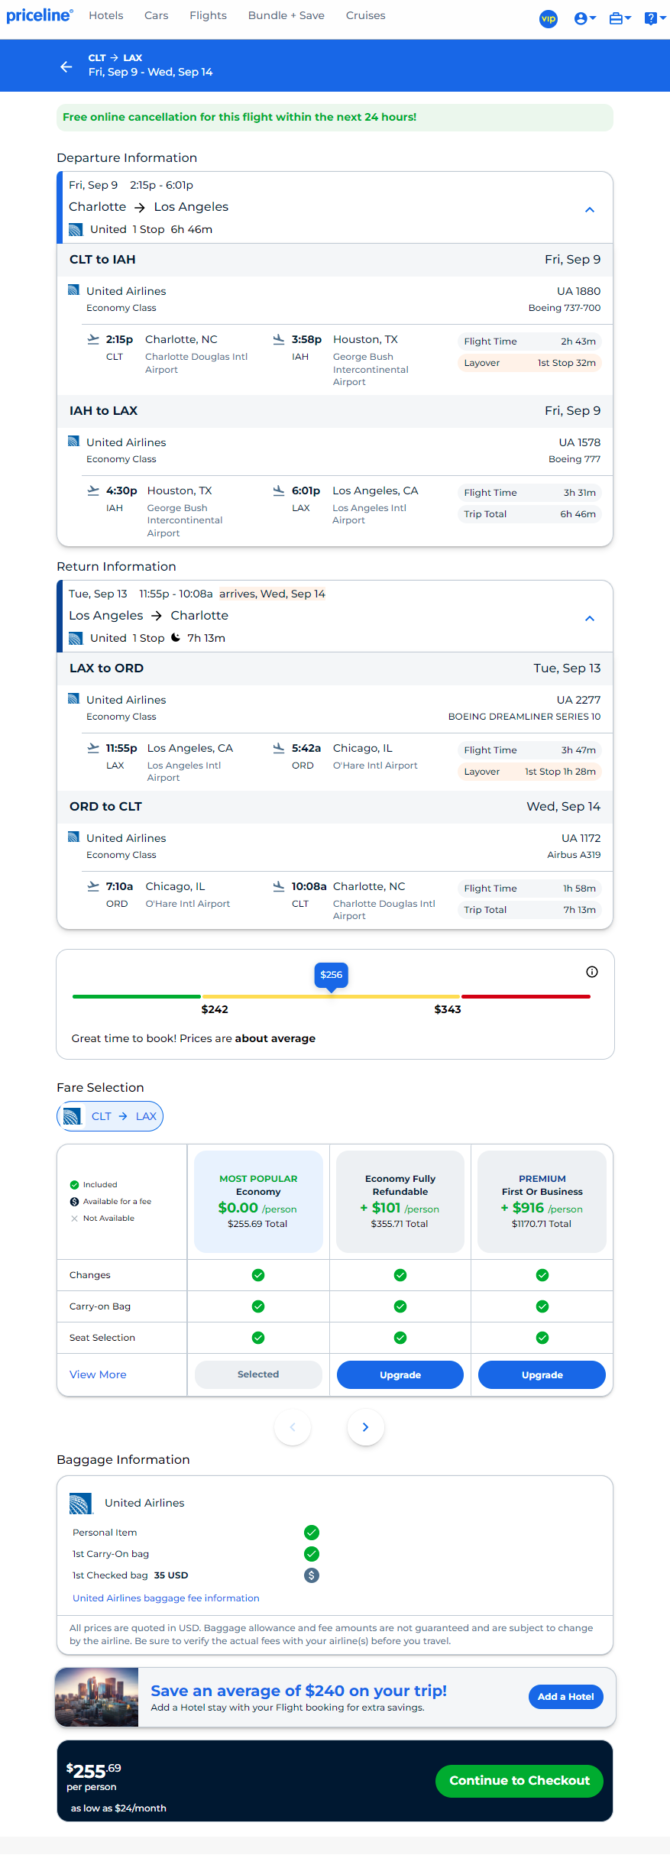
Task: Click the Seat Selection checkmark under Fully Refundable
Action: point(400,1338)
